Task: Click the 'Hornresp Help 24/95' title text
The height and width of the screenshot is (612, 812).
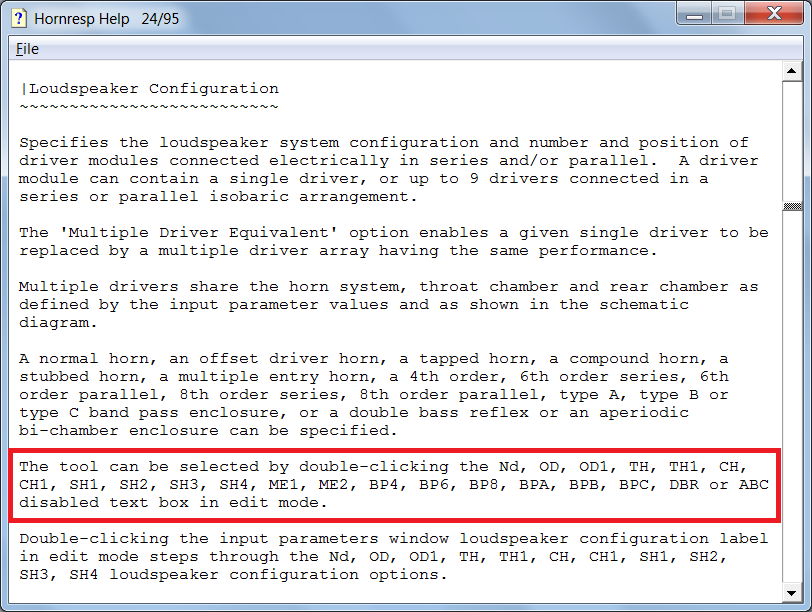Action: point(107,19)
